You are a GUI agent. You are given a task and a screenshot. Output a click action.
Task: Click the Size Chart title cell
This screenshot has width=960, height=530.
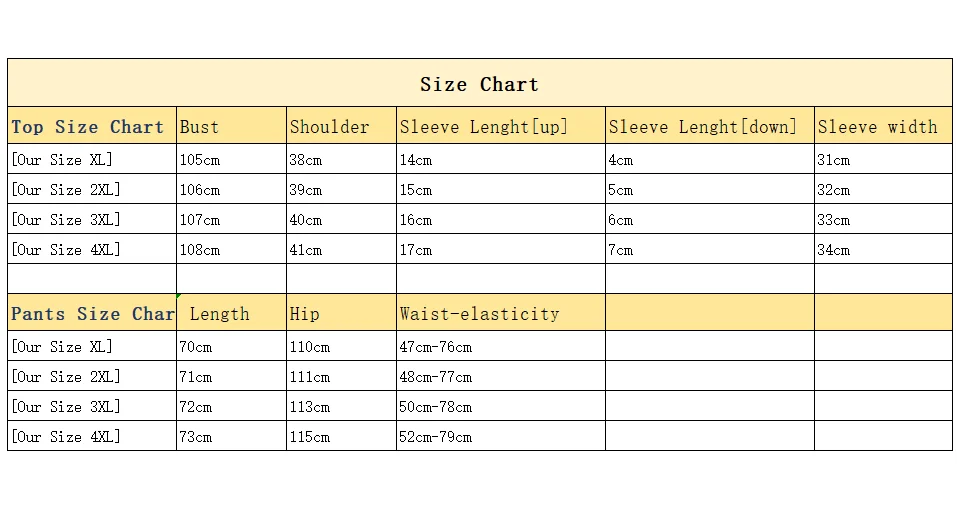pyautogui.click(x=479, y=84)
